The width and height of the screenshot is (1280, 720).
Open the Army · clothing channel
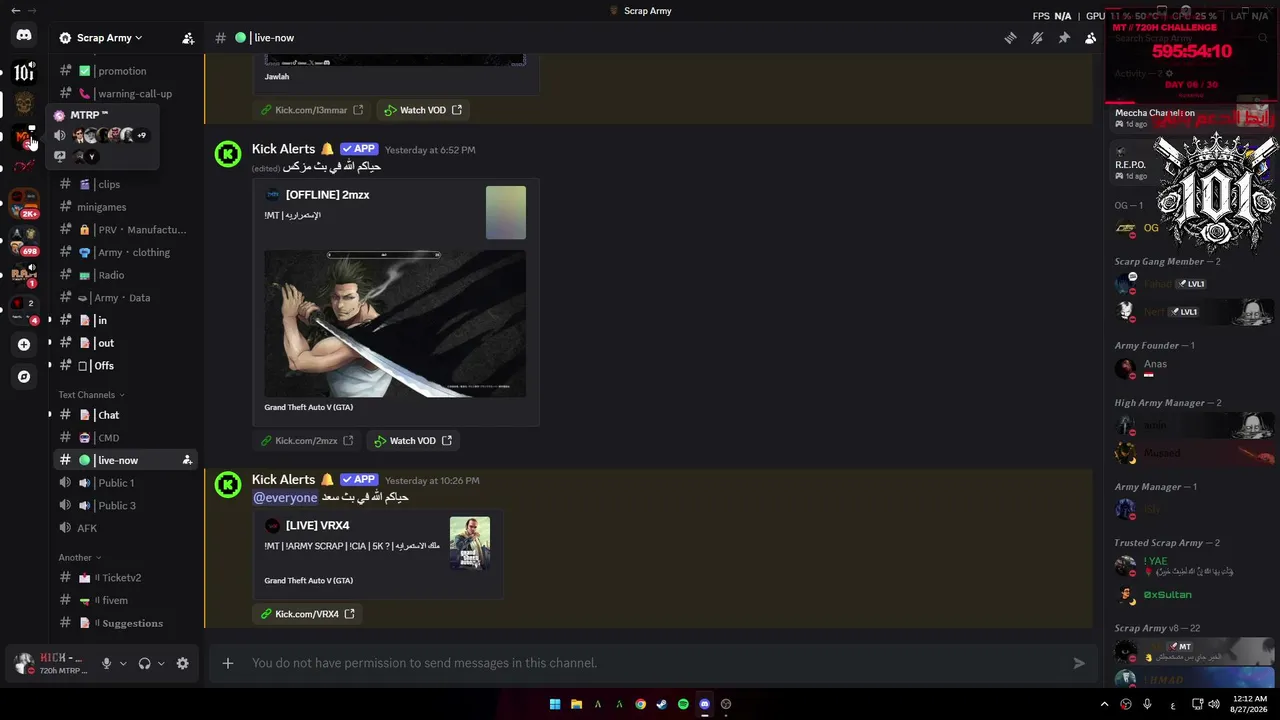point(124,253)
